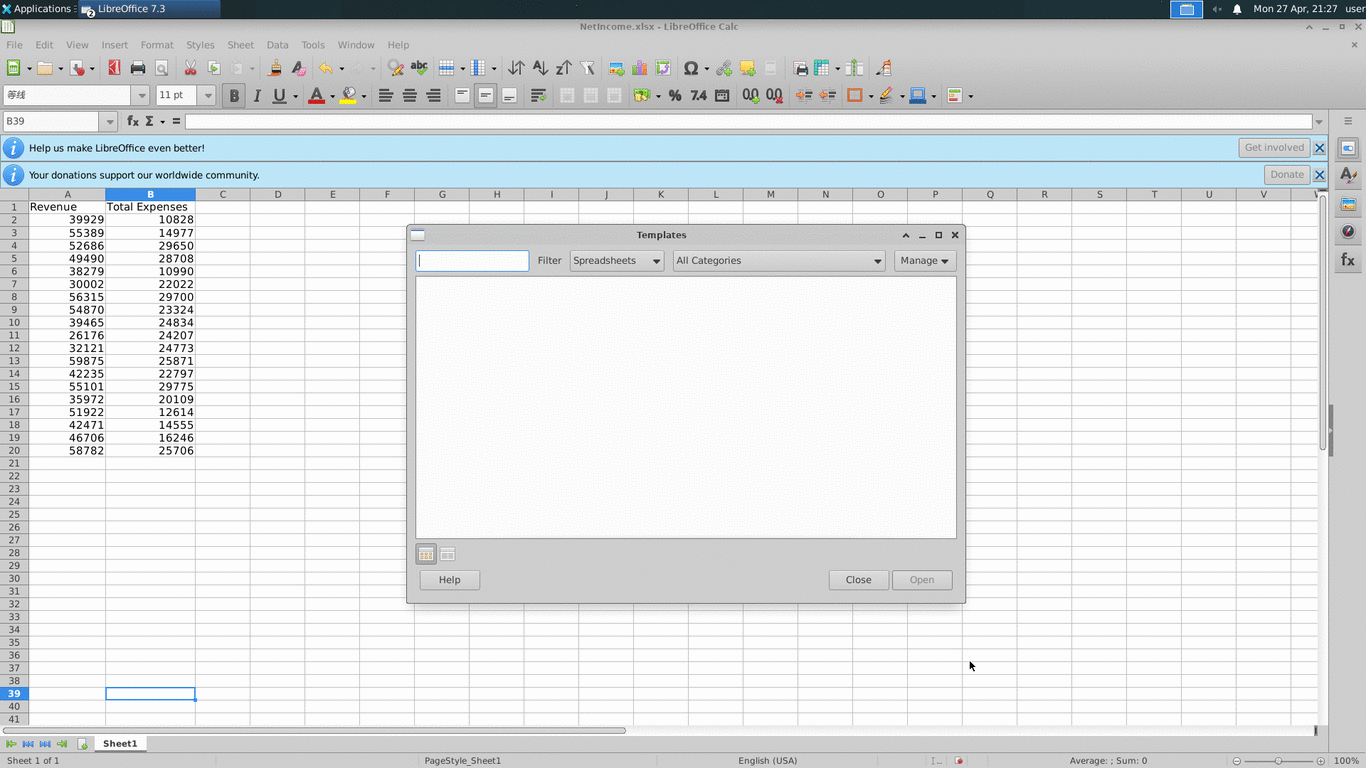Merge and center cells
The image size is (1366, 768).
[567, 95]
